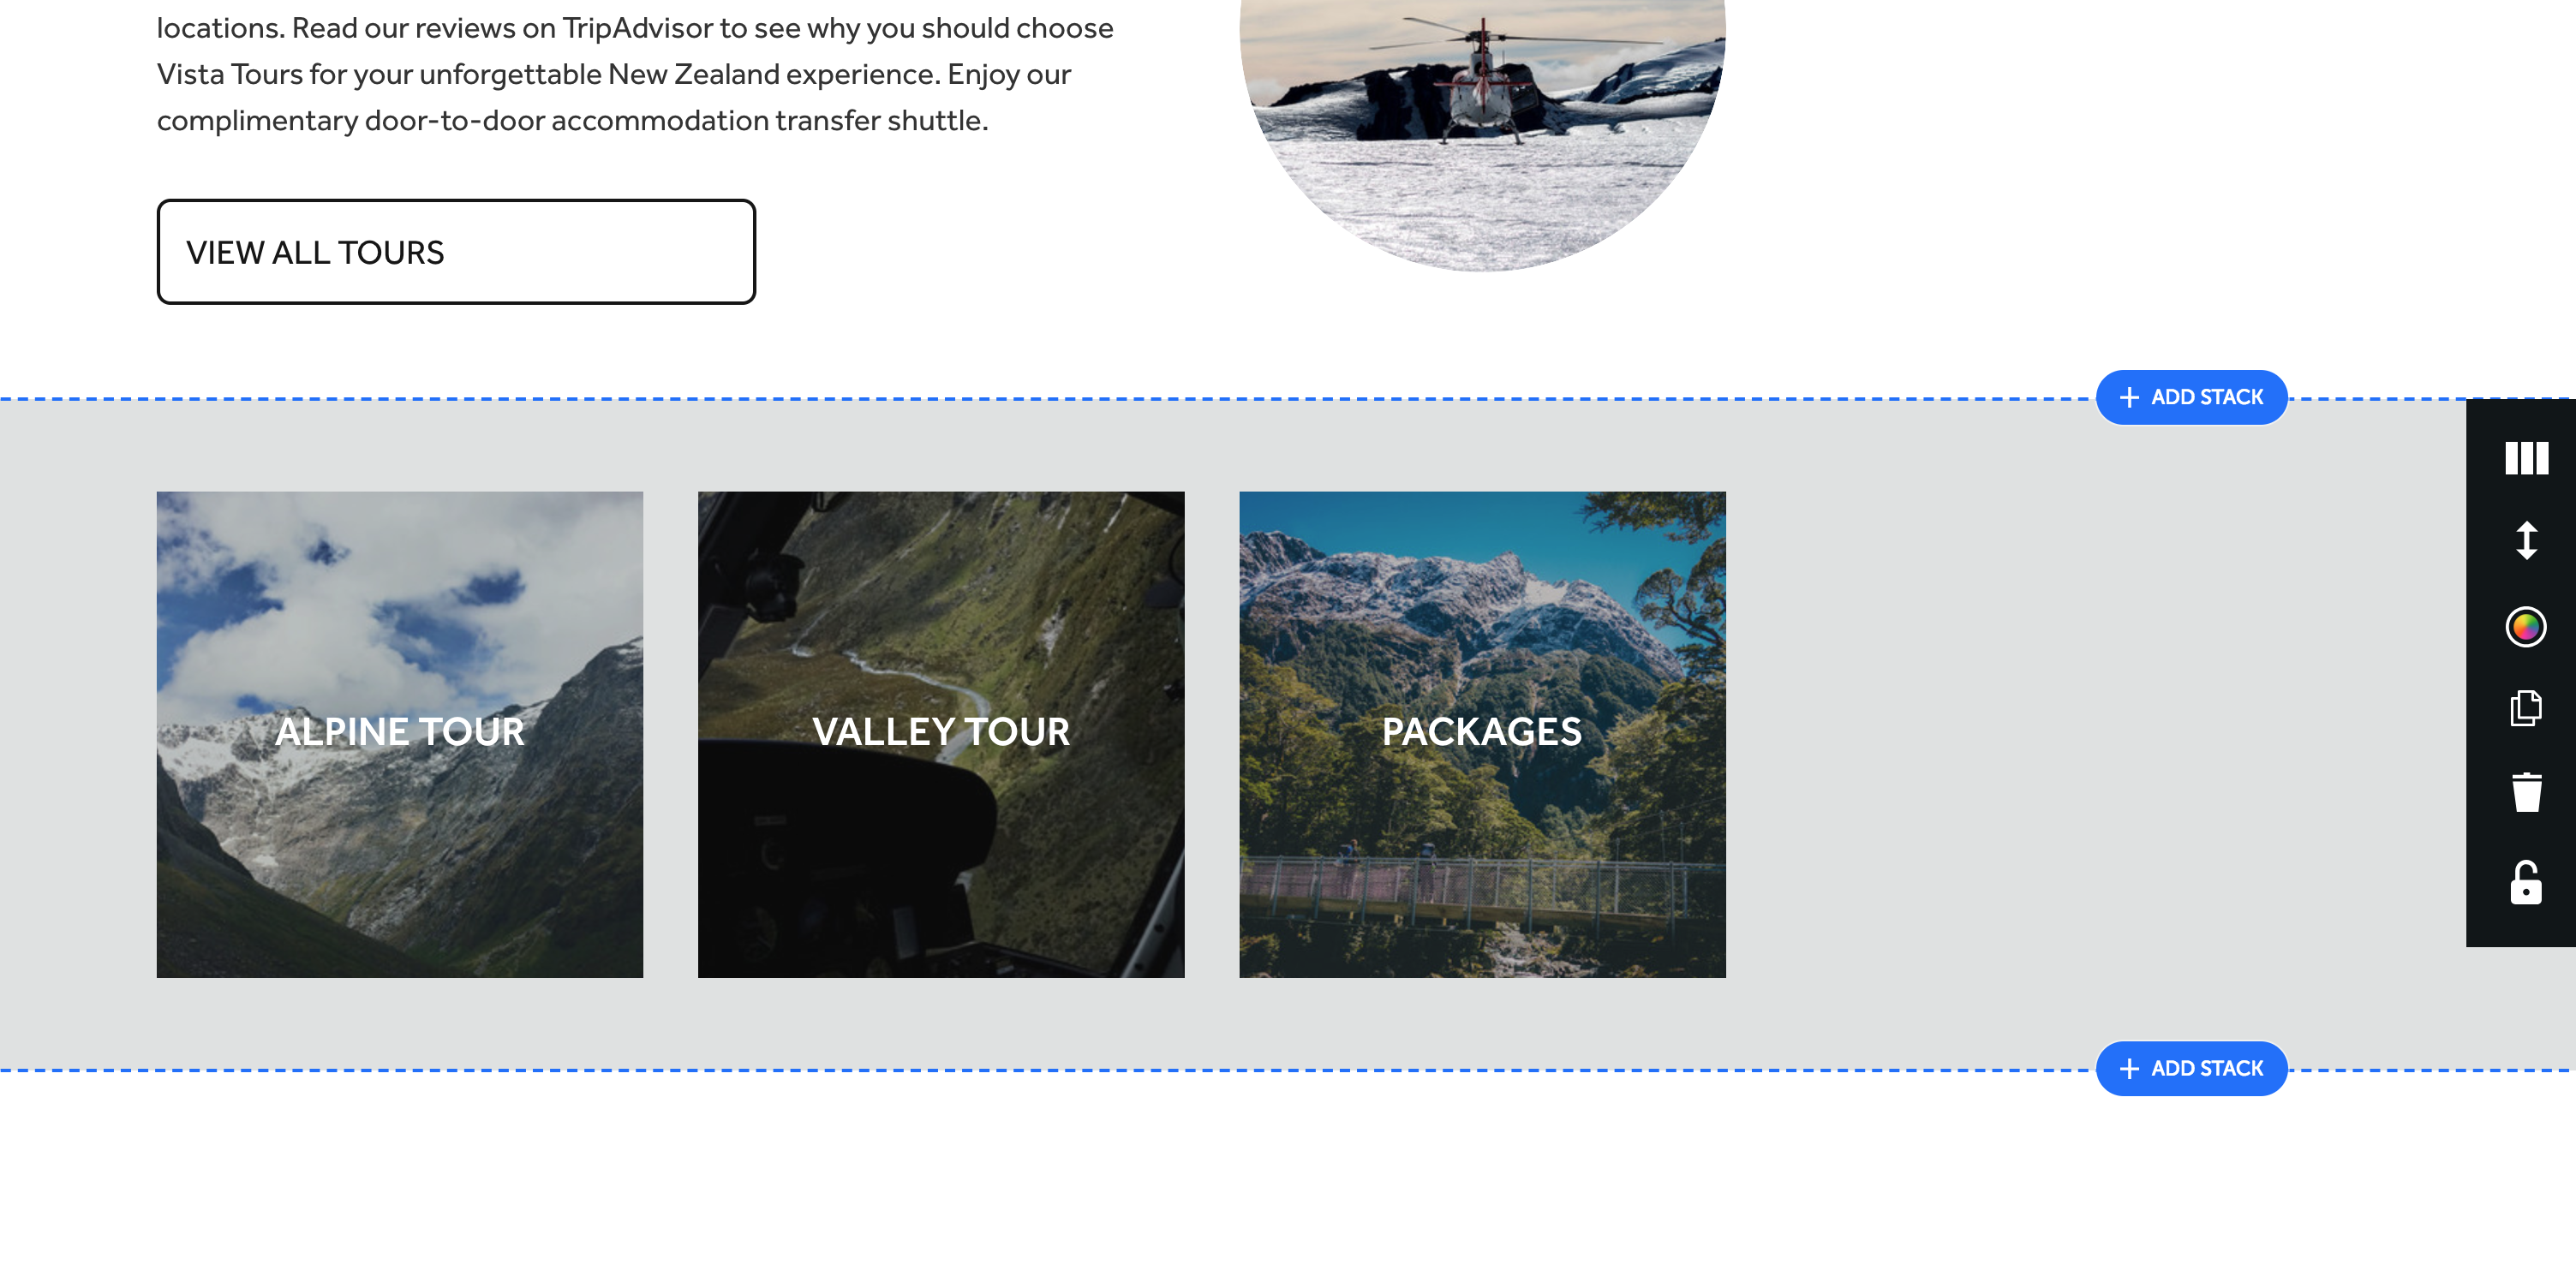The height and width of the screenshot is (1288, 2576).
Task: Click the VIEW ALL TOURS button
Action: tap(456, 251)
